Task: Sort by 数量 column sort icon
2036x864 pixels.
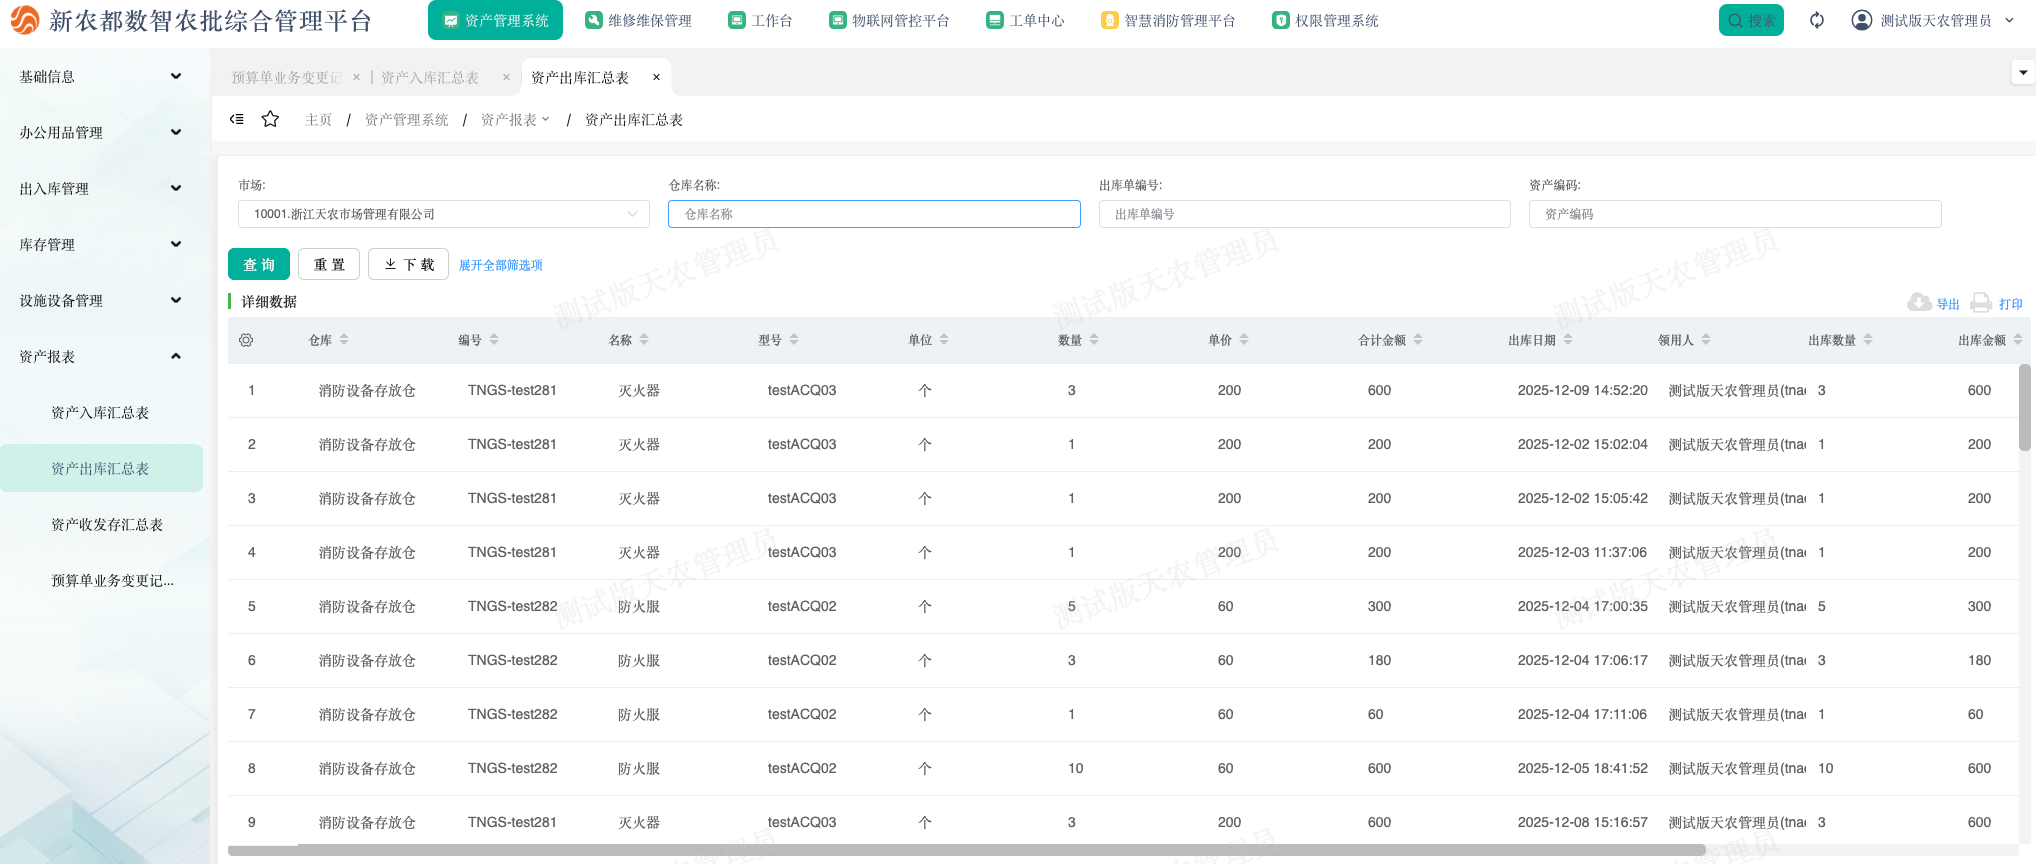Action: 1094,340
